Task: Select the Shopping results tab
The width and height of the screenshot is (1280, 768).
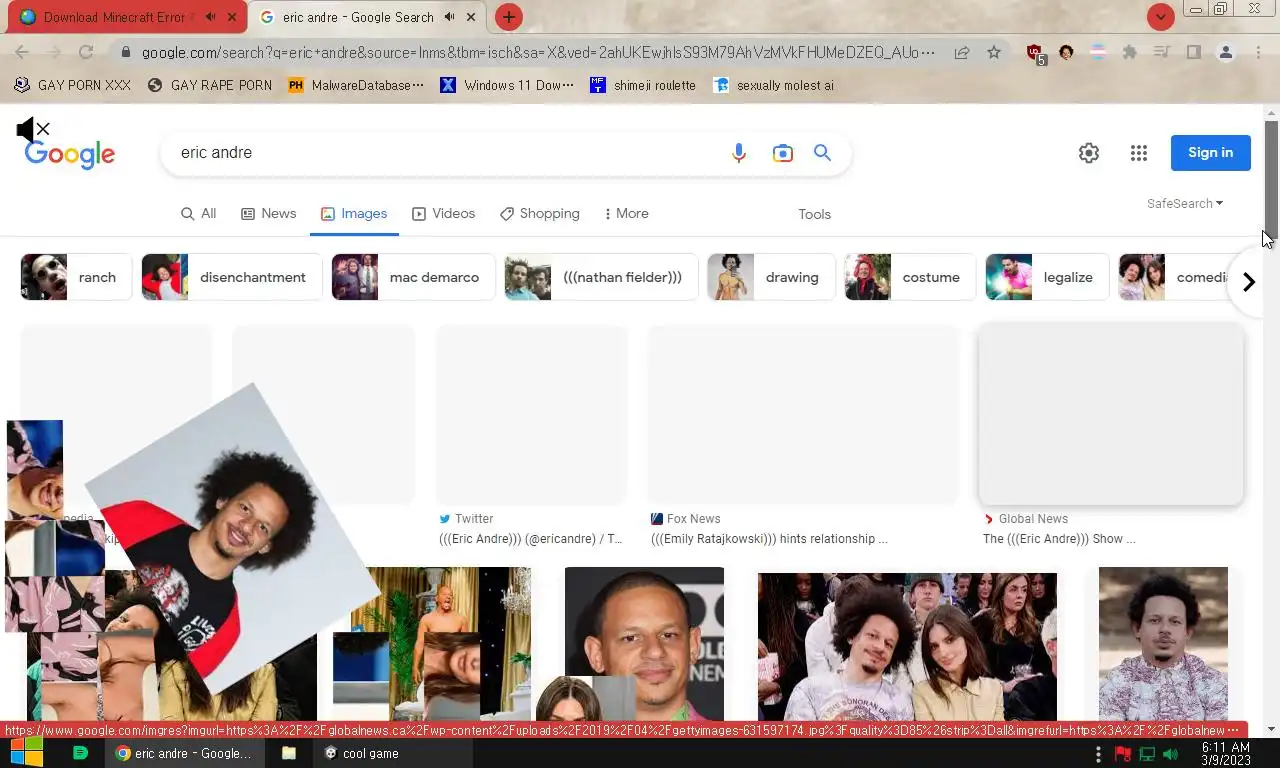Action: pos(539,213)
